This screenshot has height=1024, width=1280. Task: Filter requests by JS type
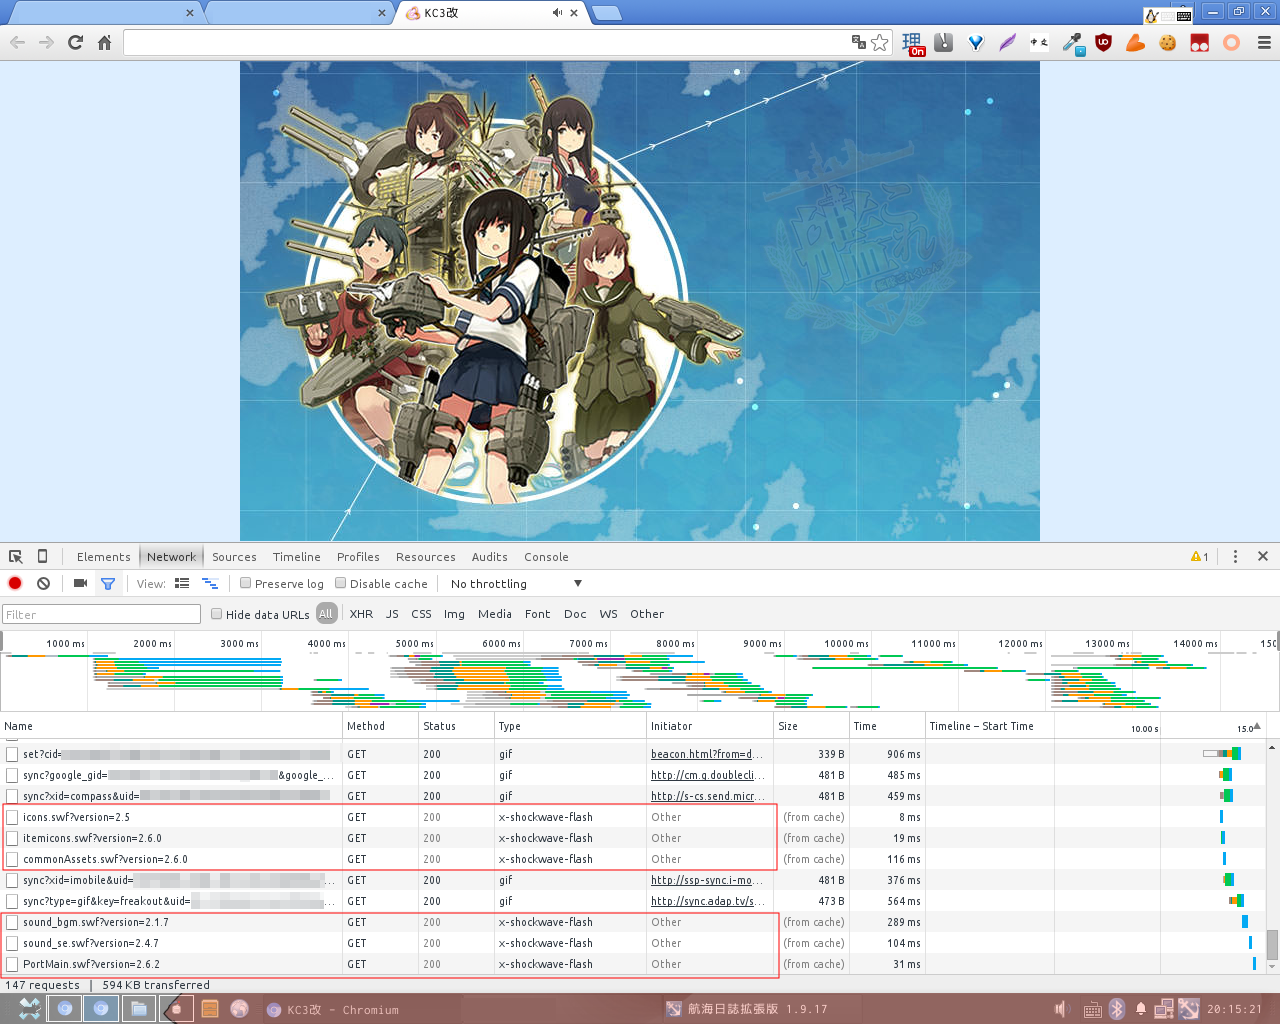pyautogui.click(x=392, y=614)
